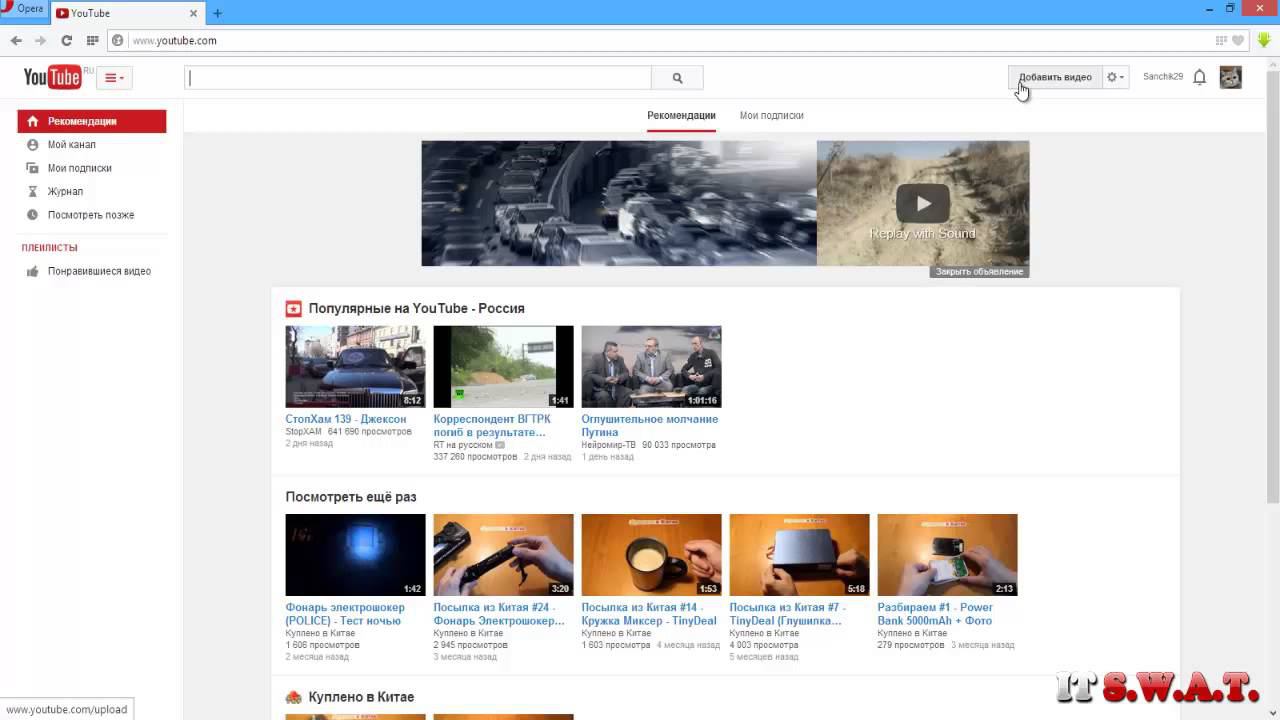1280x720 pixels.
Task: Click the 1:01:16 long video thumbnail
Action: 651,366
